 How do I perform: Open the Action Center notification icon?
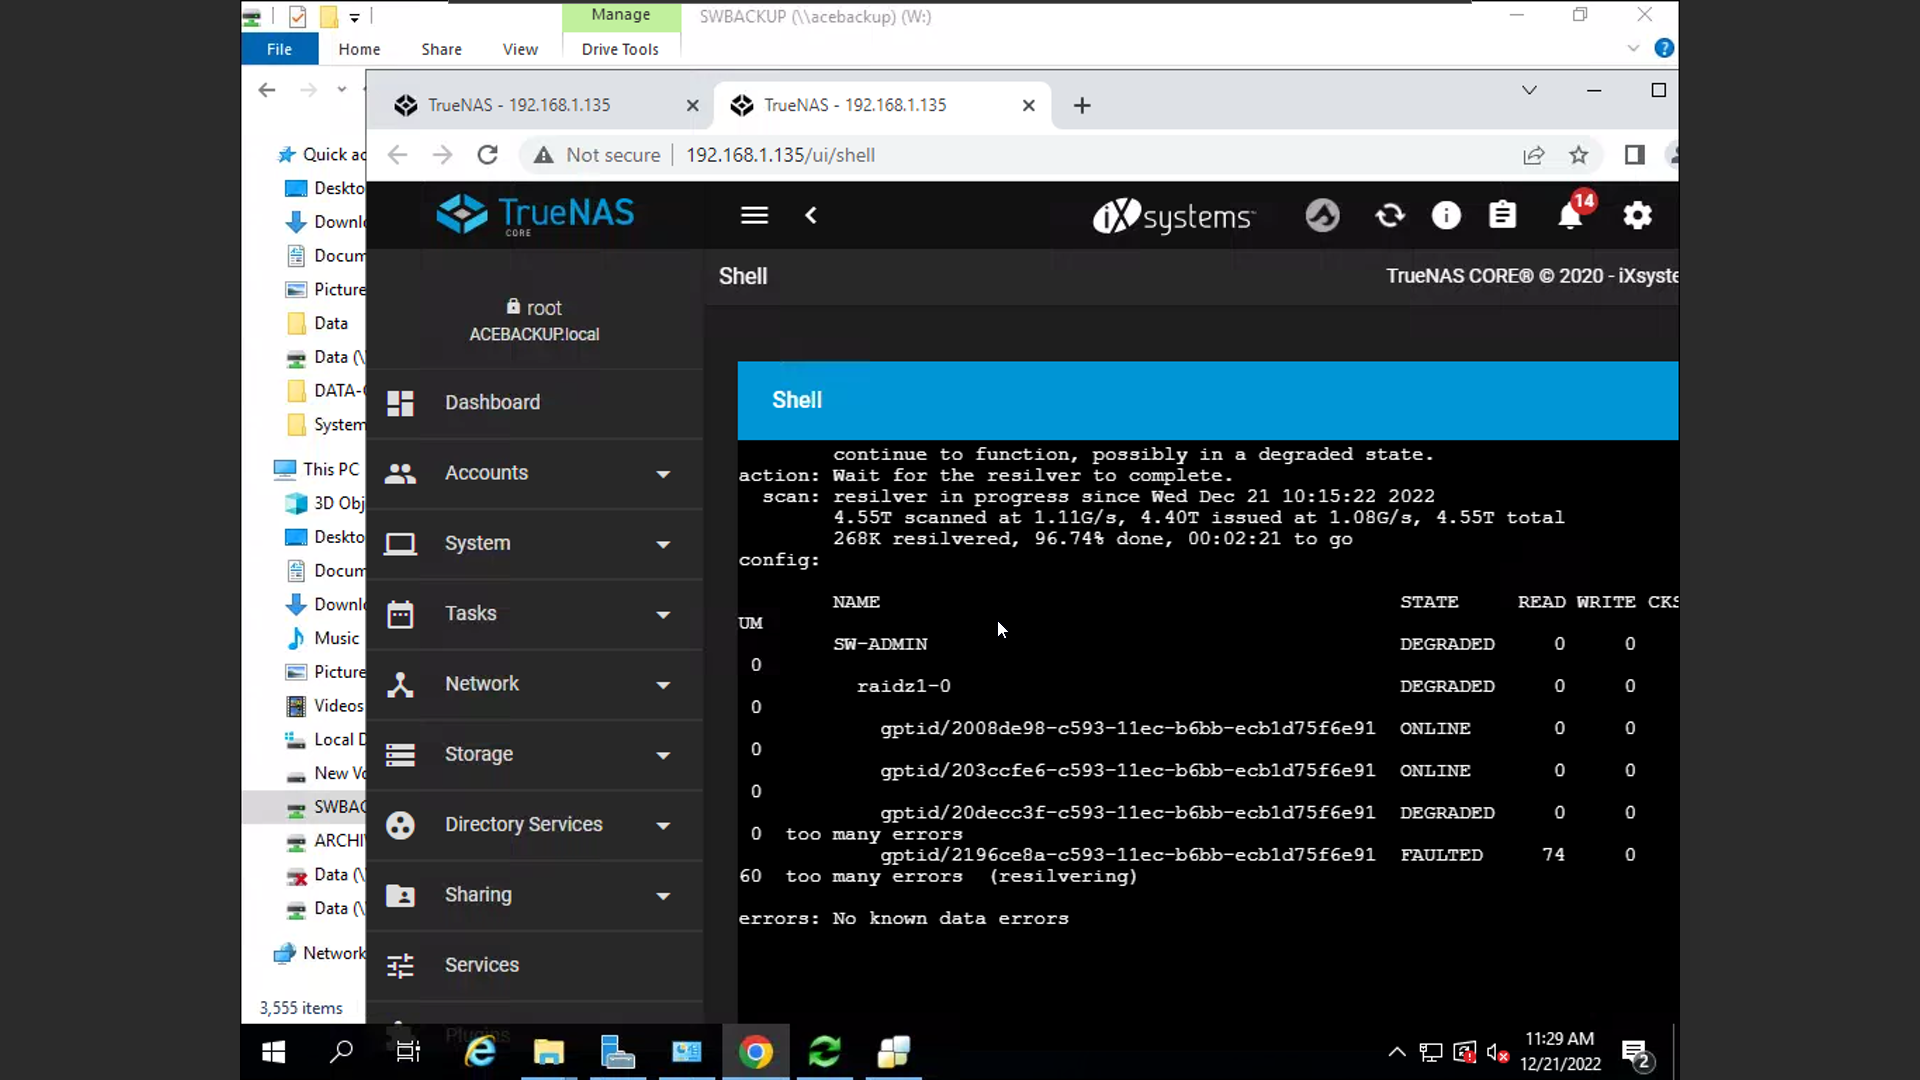pos(1636,1053)
